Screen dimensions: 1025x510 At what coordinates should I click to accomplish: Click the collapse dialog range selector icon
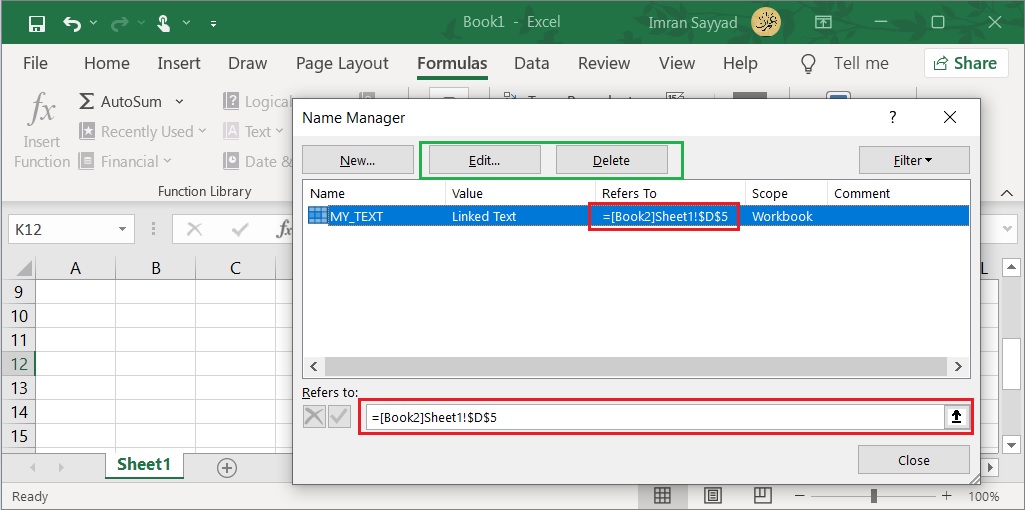[956, 416]
